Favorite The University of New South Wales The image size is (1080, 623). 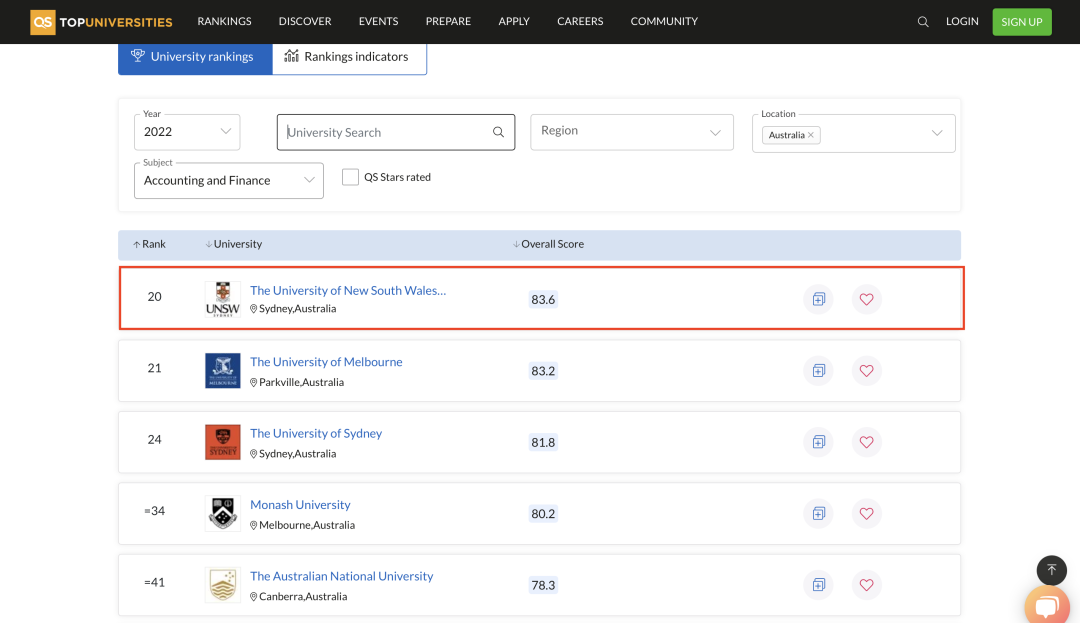point(866,299)
